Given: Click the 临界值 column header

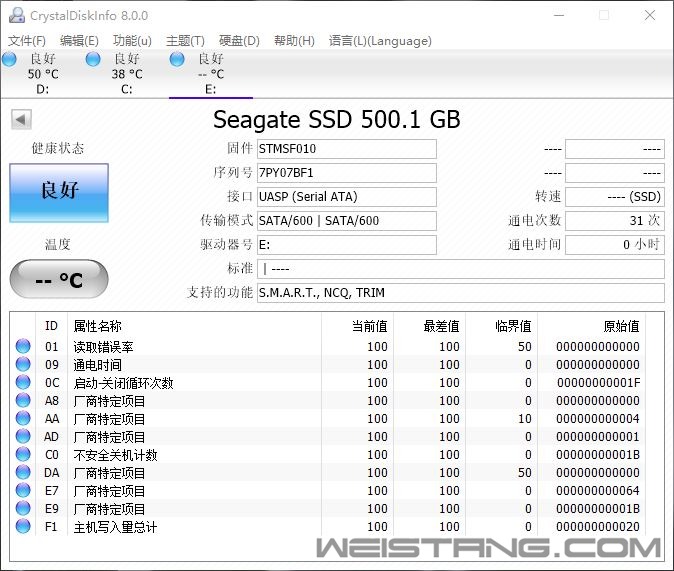Looking at the screenshot, I should [513, 326].
